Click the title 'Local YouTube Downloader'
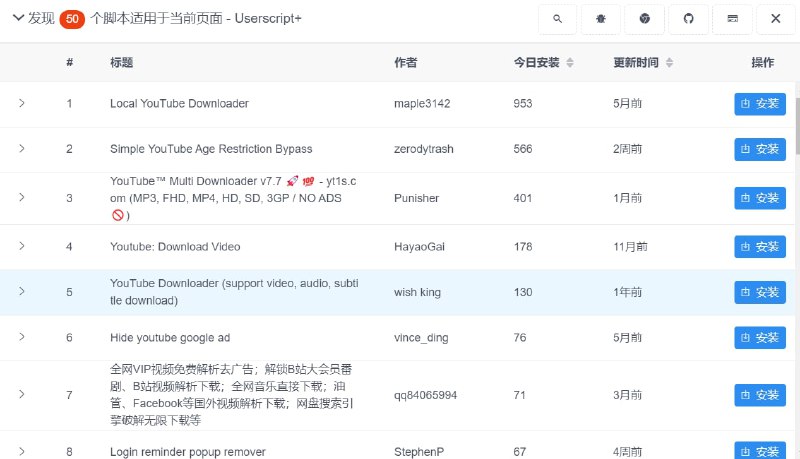The image size is (800, 459). pyautogui.click(x=179, y=104)
